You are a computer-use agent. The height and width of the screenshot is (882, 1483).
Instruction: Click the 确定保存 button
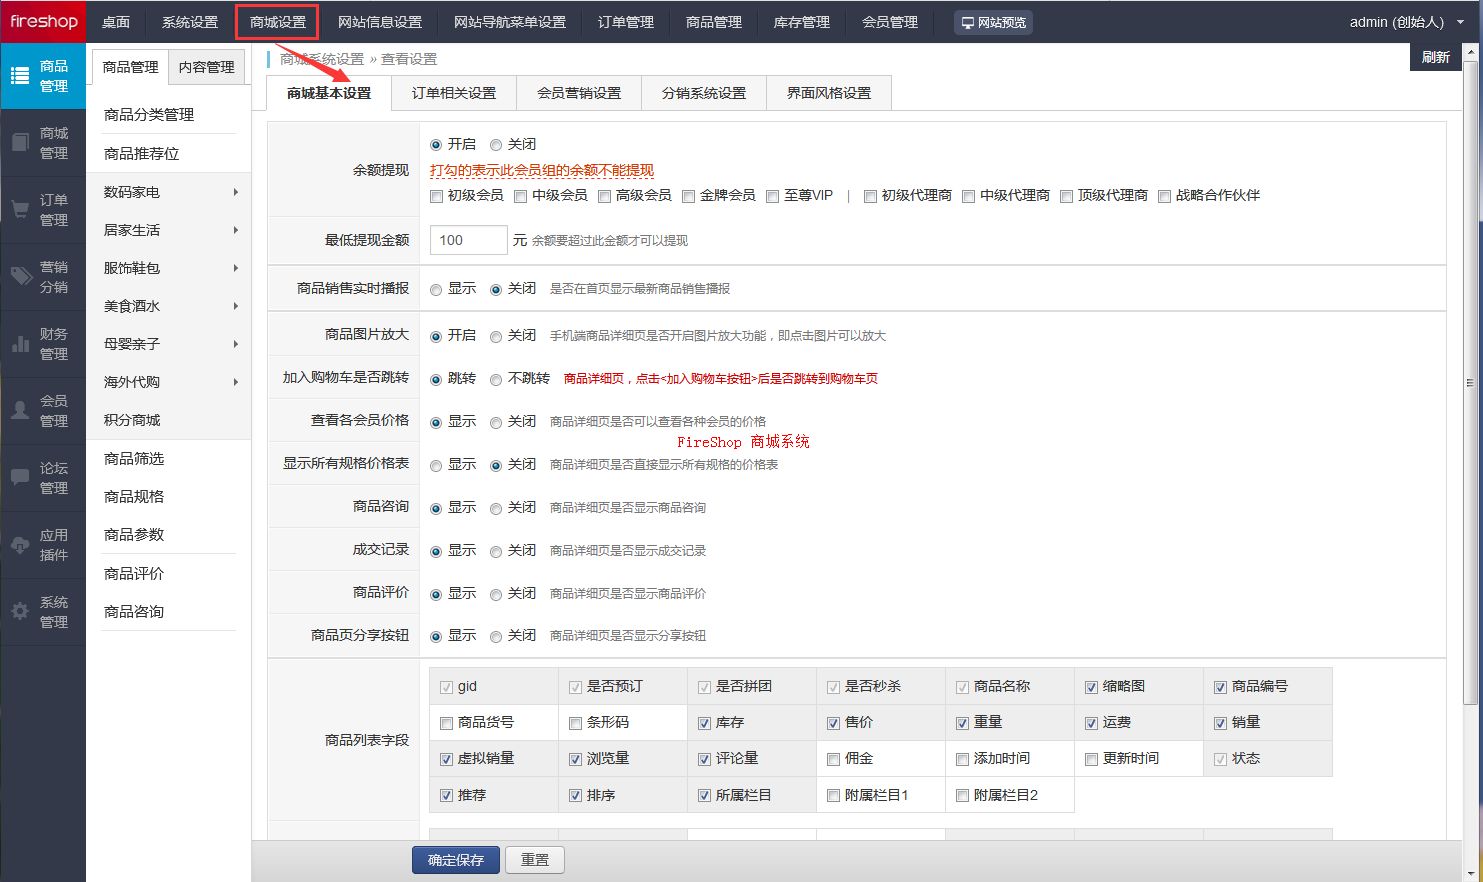click(456, 860)
